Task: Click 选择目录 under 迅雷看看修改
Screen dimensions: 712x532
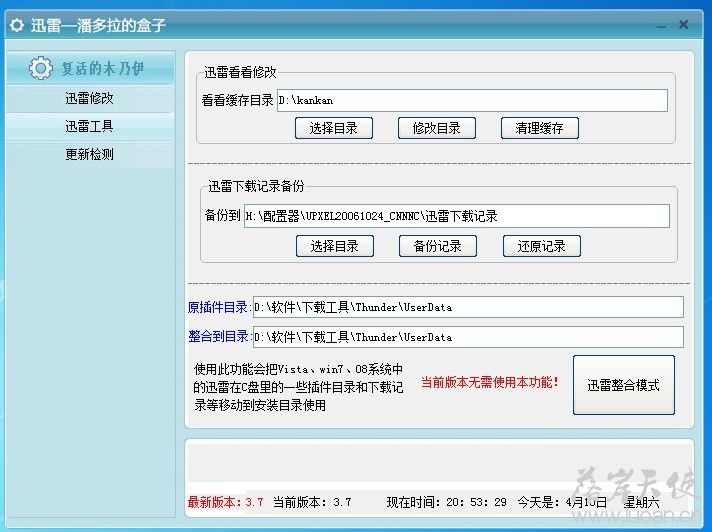Action: coord(334,128)
